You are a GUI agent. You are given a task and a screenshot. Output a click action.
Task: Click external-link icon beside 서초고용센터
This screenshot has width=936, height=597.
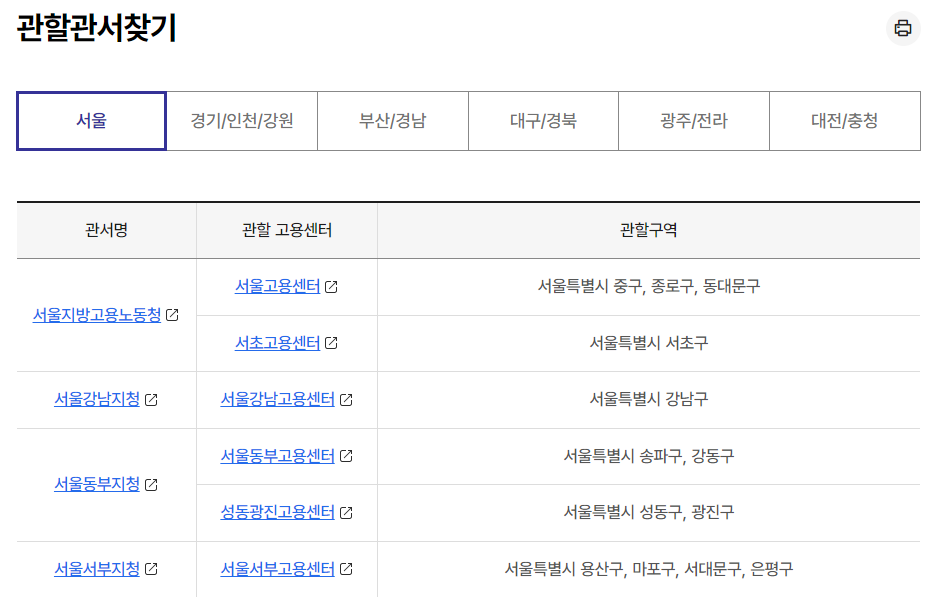tap(332, 342)
